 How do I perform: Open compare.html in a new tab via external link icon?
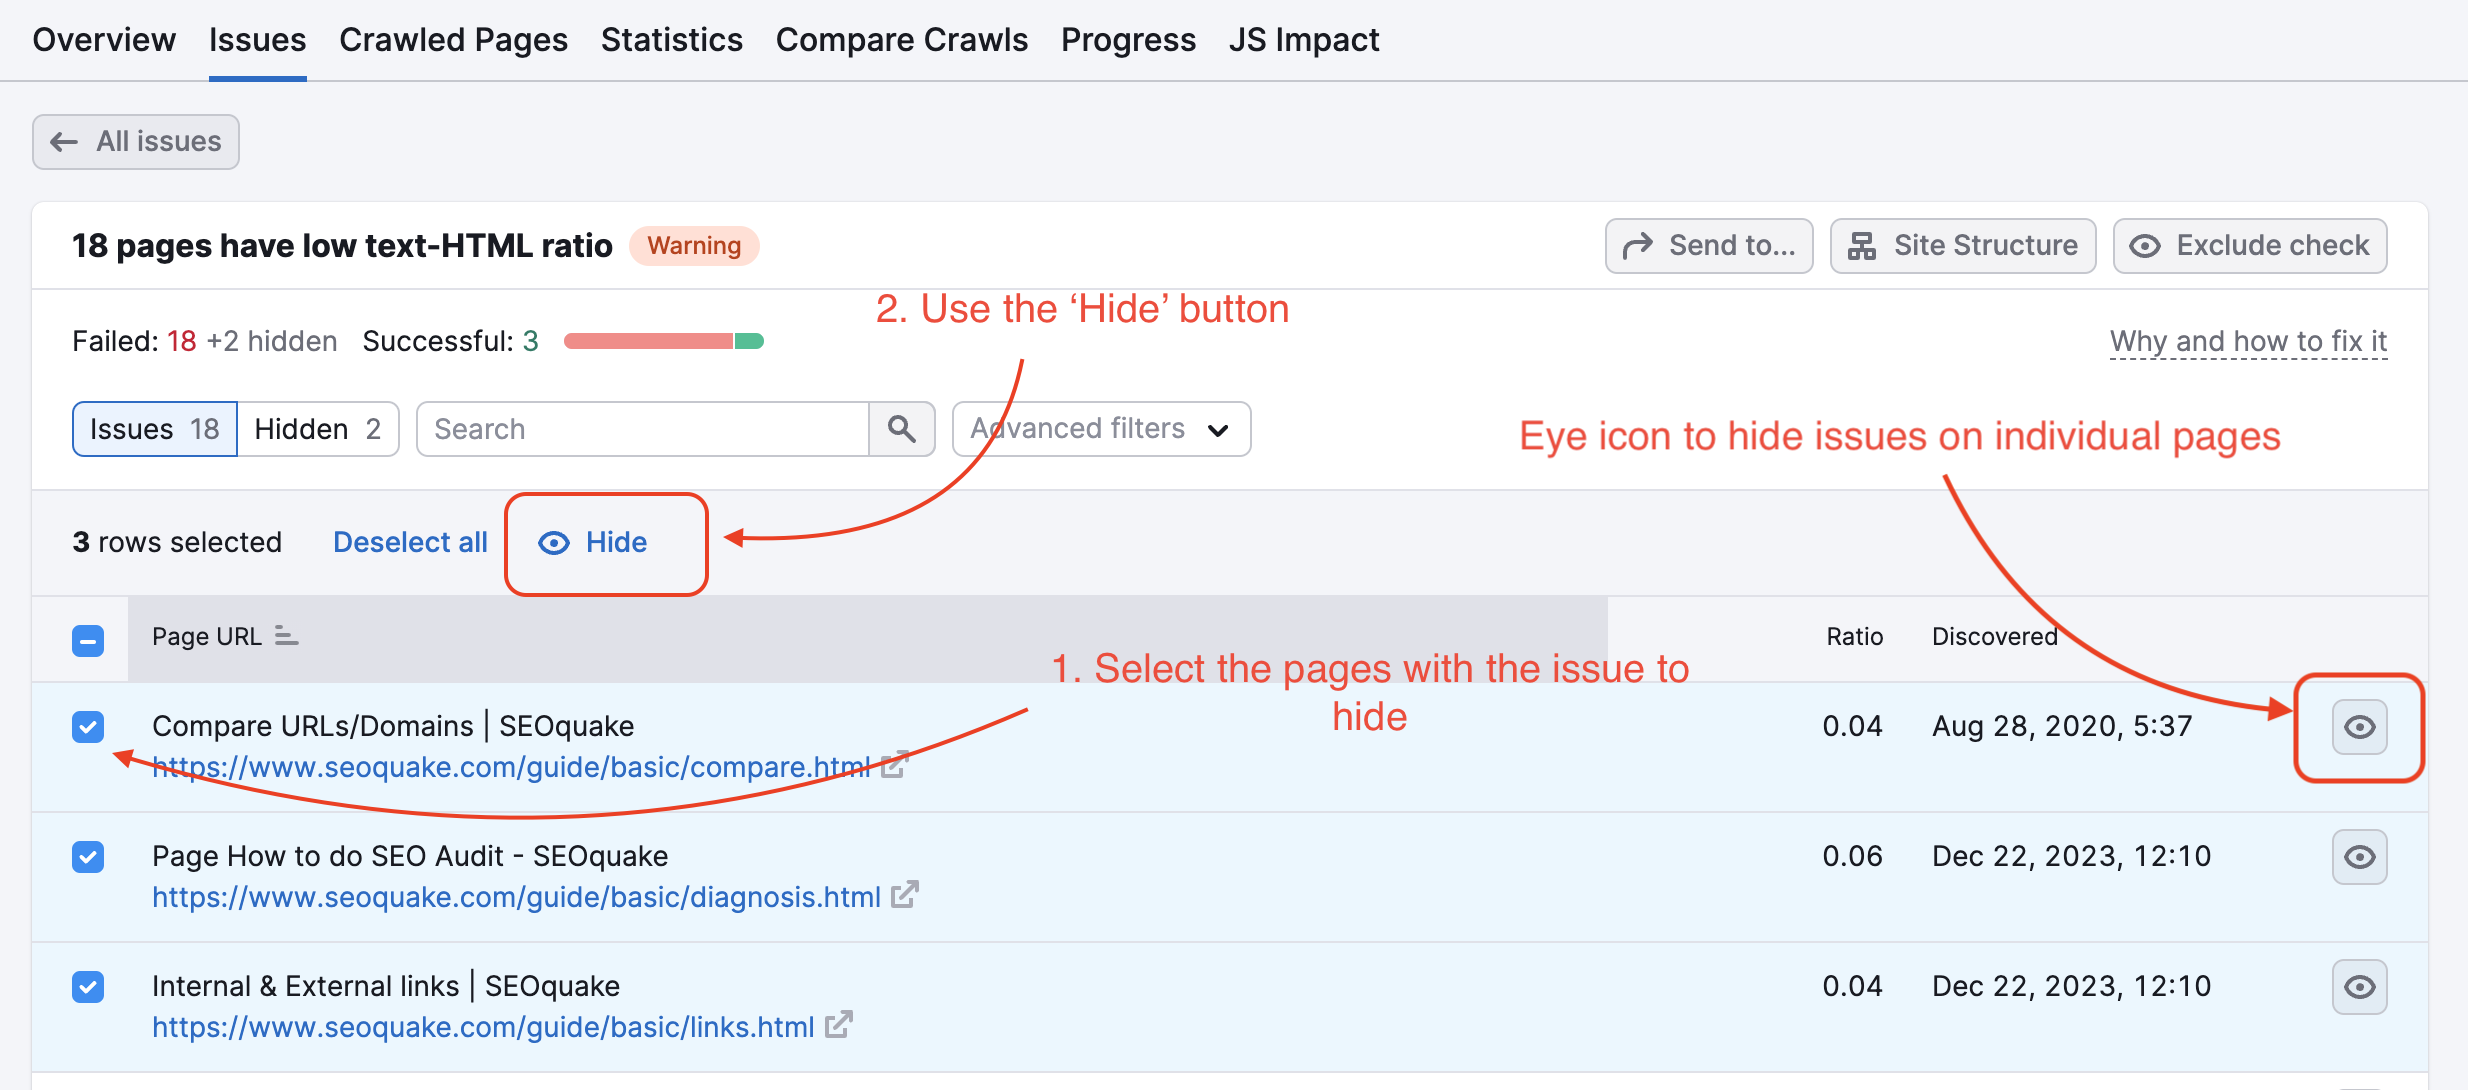[x=895, y=765]
